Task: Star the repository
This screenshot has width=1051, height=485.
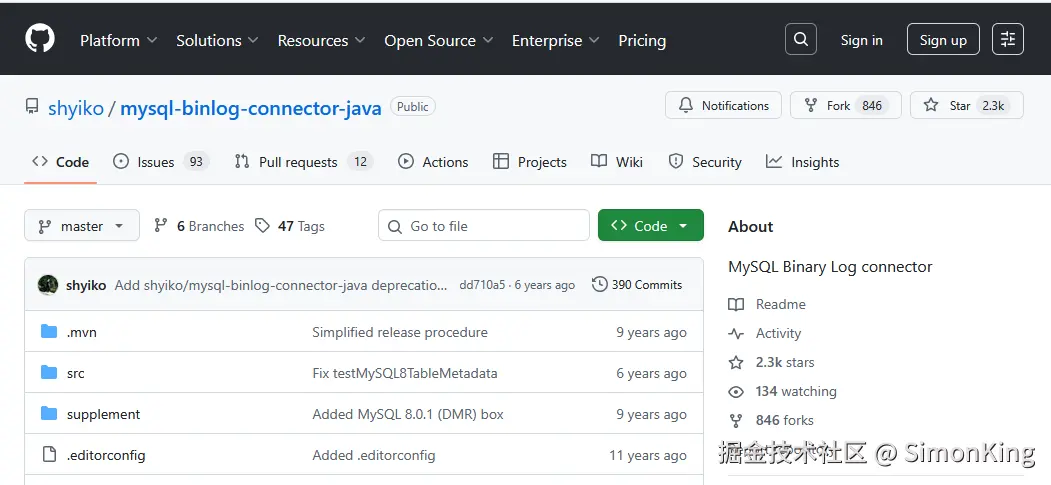Action: pyautogui.click(x=948, y=106)
